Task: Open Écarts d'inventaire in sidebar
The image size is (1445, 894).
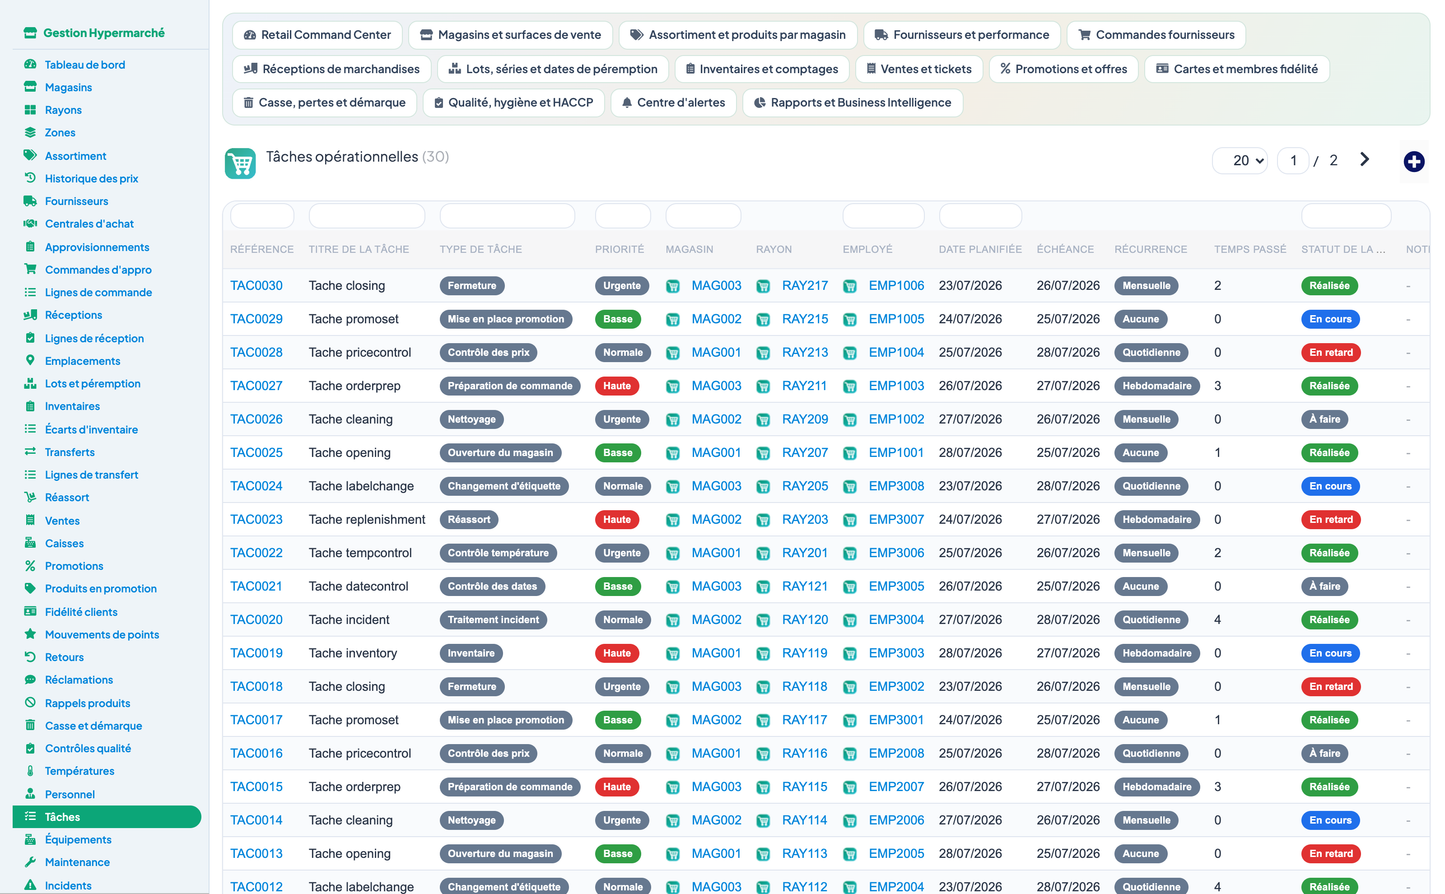Action: [x=91, y=429]
